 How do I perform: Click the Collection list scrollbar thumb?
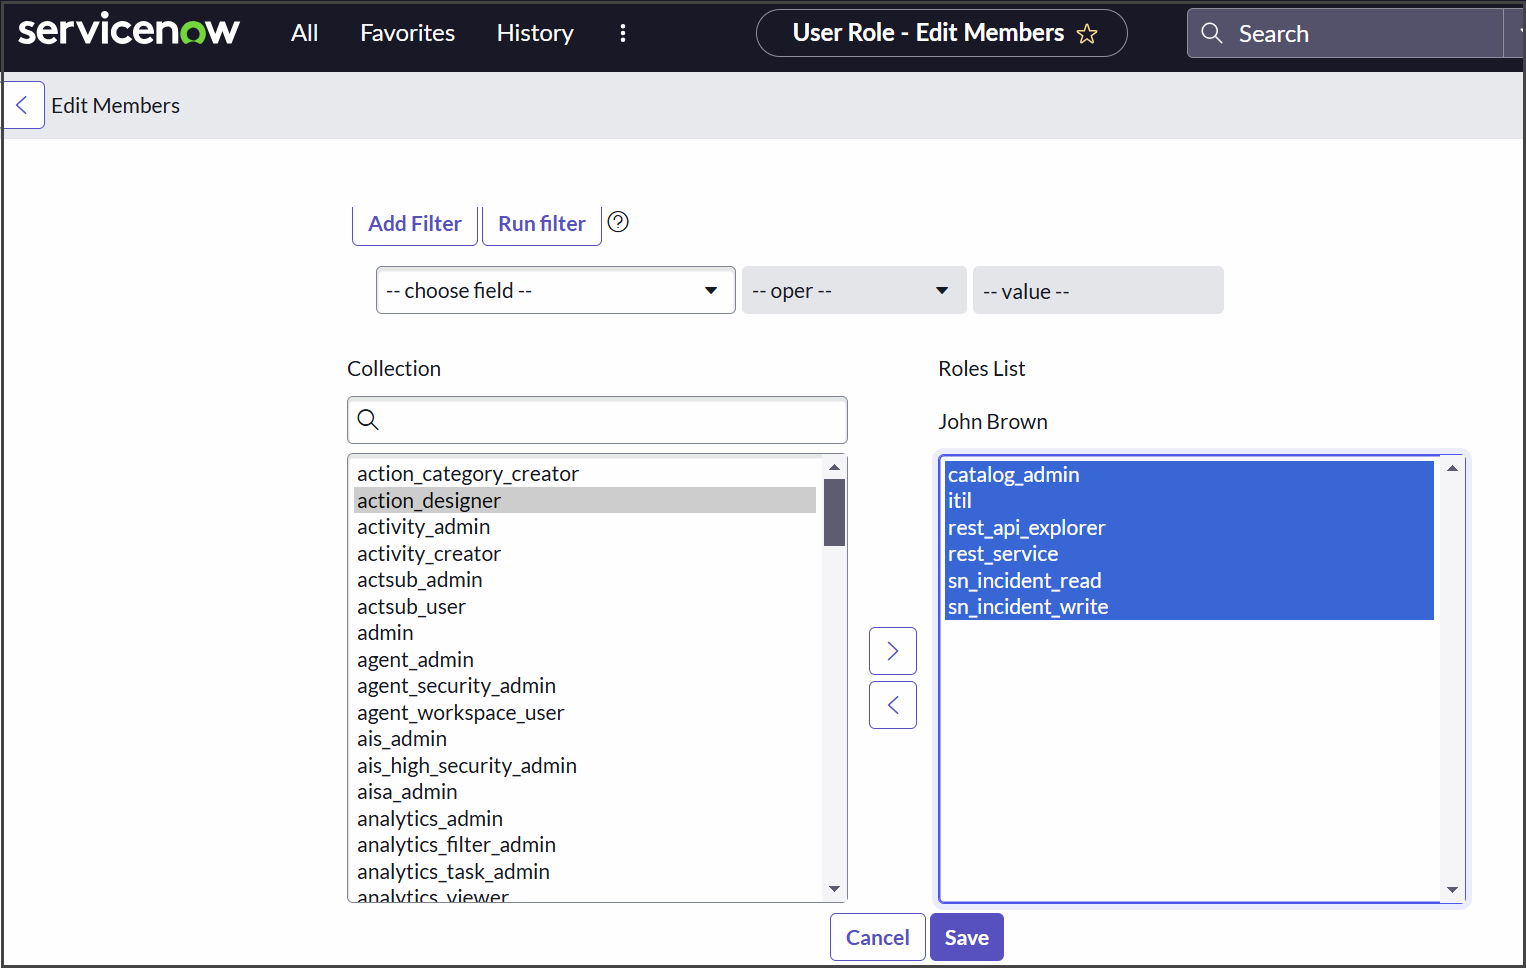click(x=834, y=512)
